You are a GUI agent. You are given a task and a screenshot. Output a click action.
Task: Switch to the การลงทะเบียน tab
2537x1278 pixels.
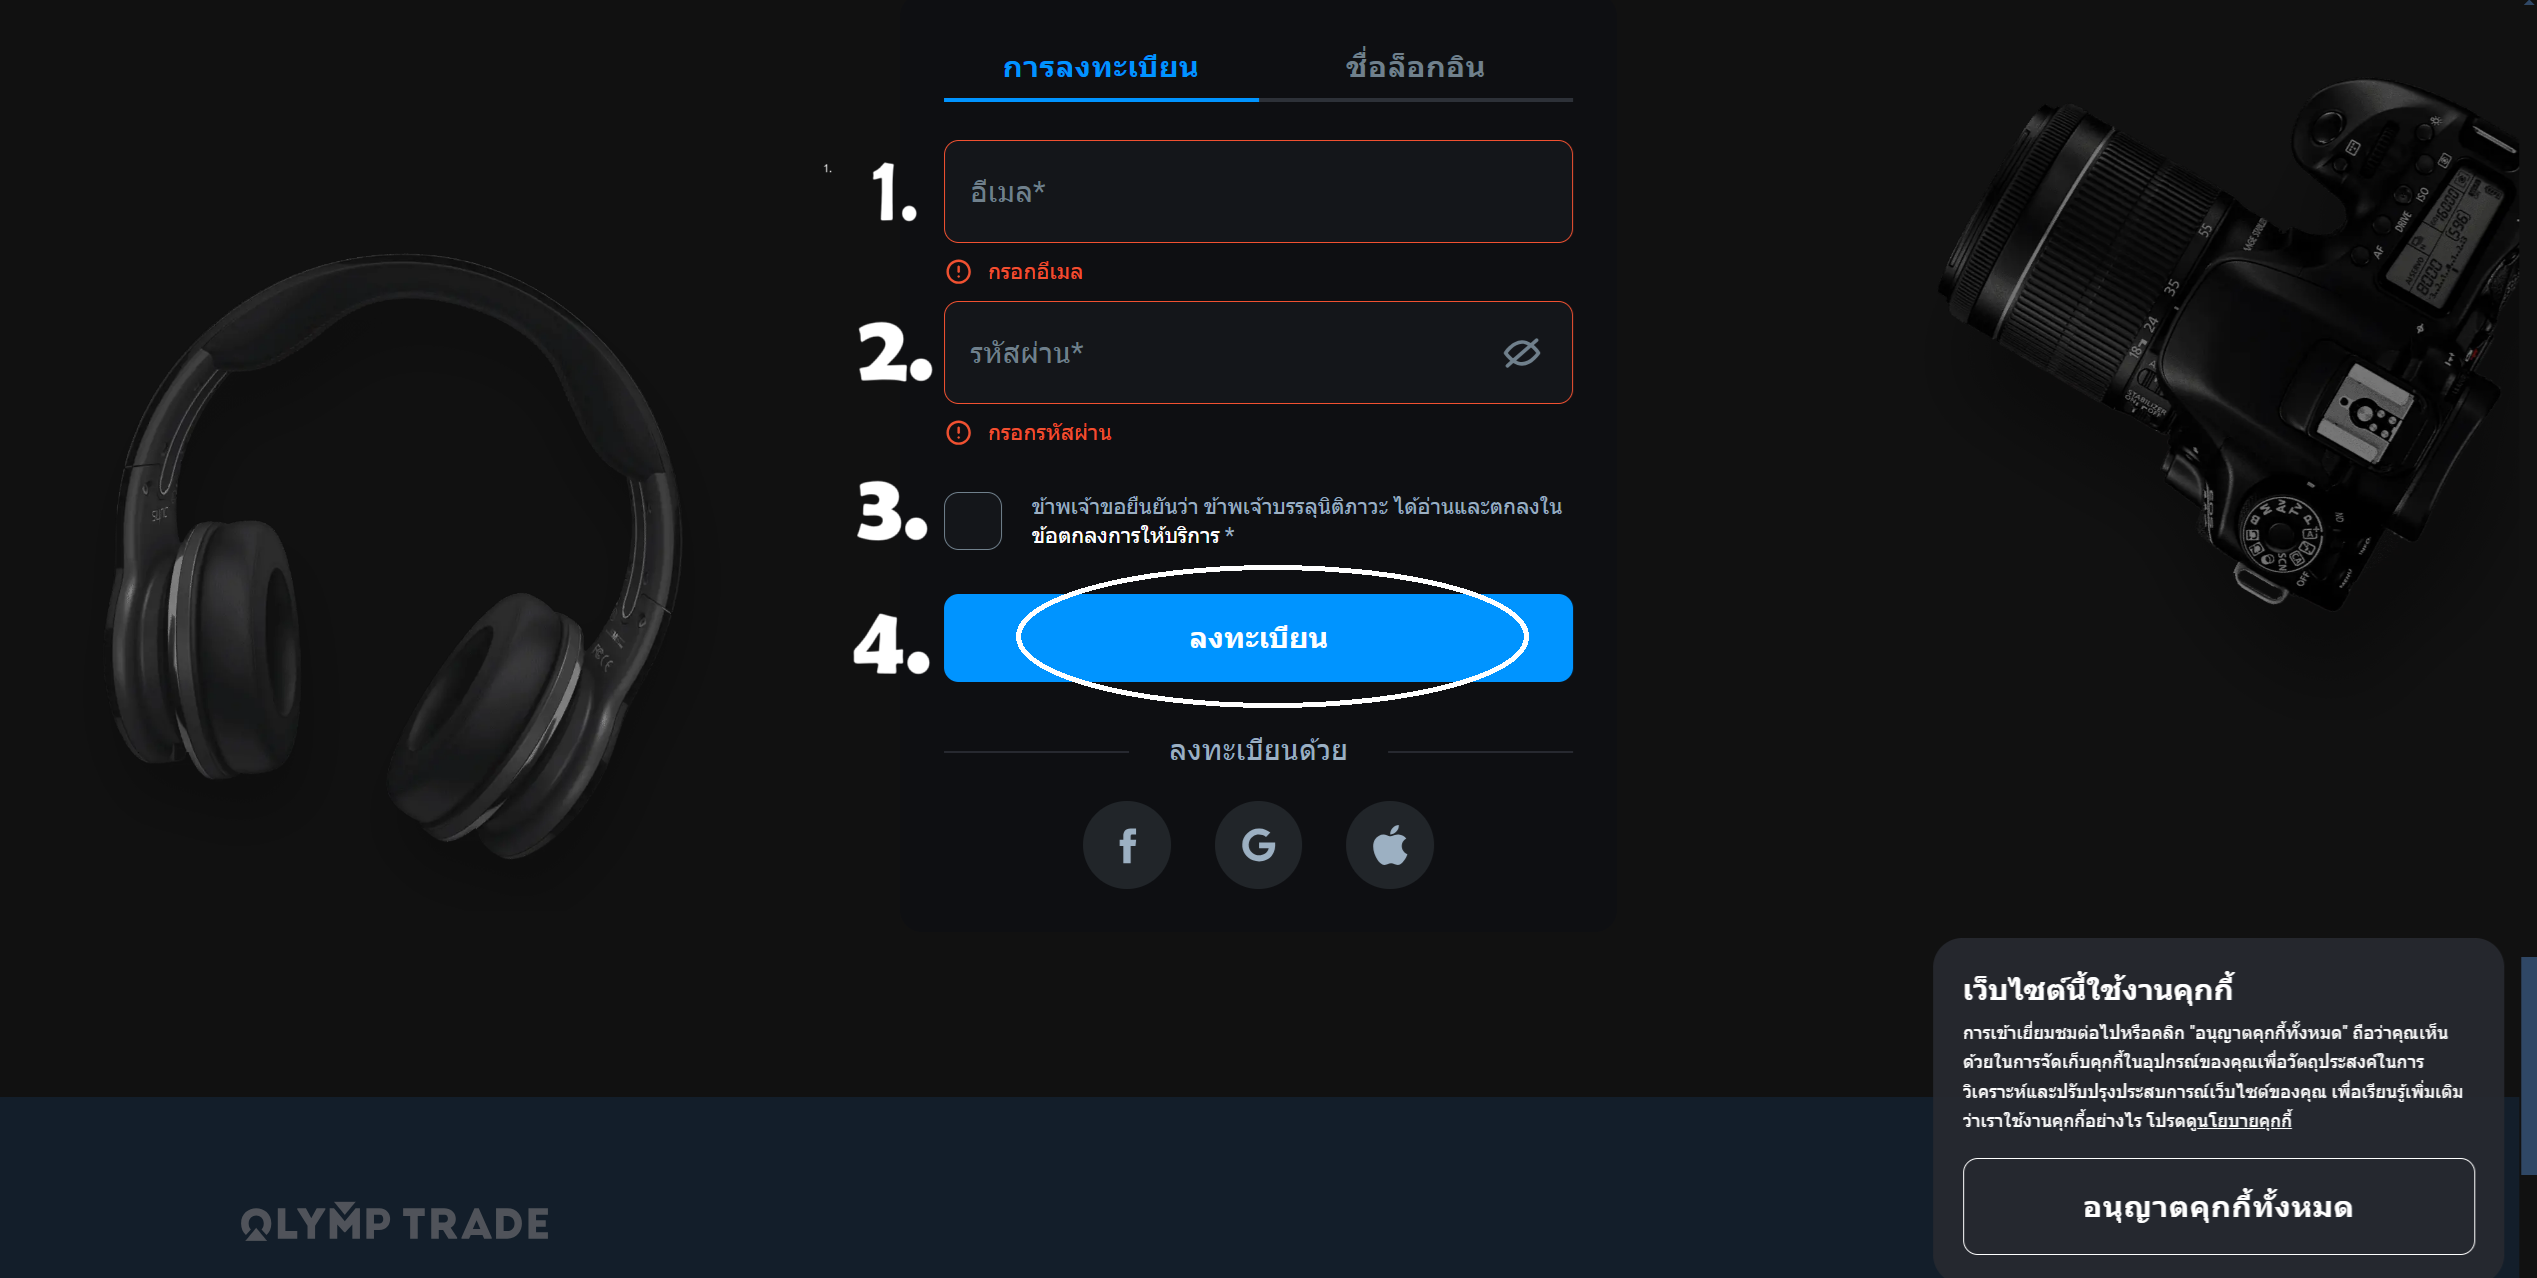pyautogui.click(x=1101, y=67)
